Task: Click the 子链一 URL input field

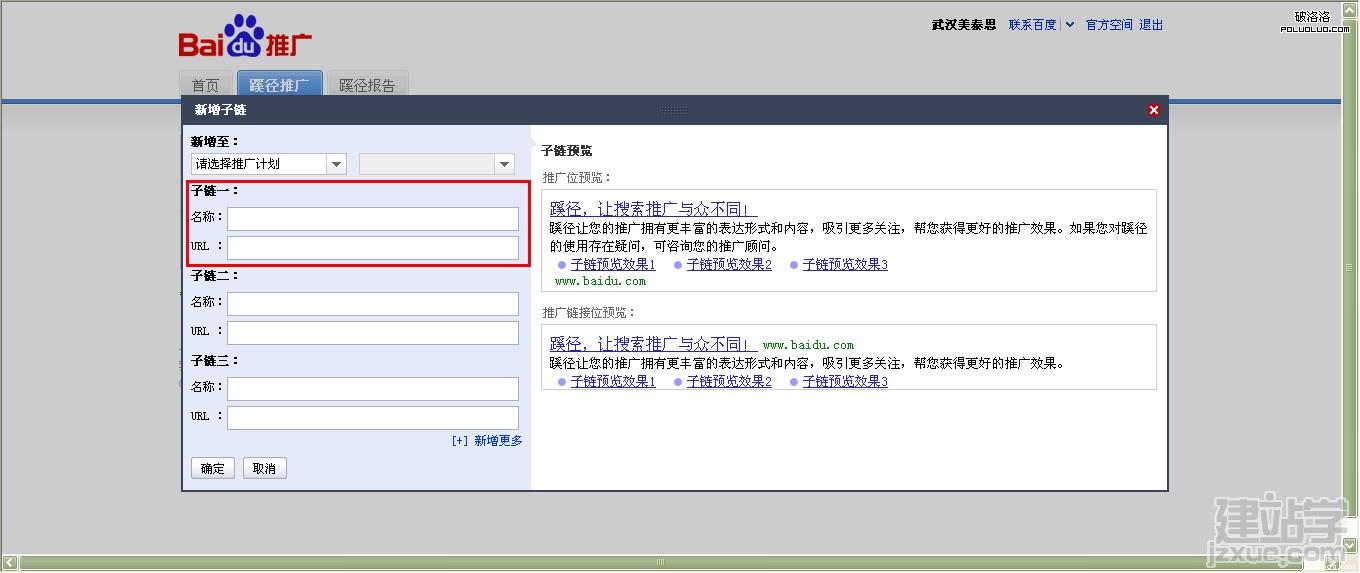Action: 373,248
